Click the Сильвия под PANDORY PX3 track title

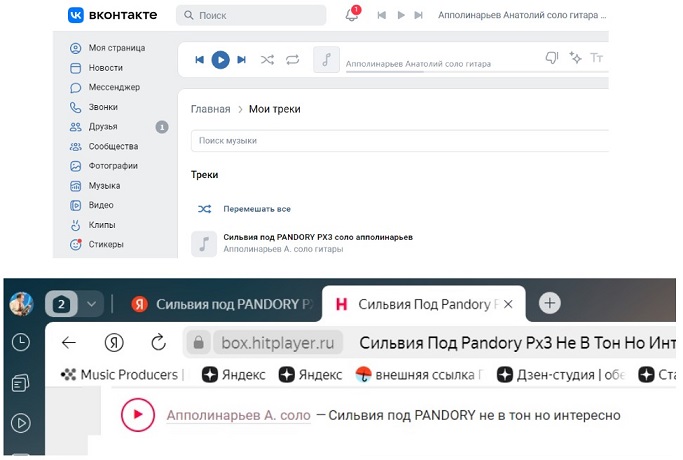(318, 237)
